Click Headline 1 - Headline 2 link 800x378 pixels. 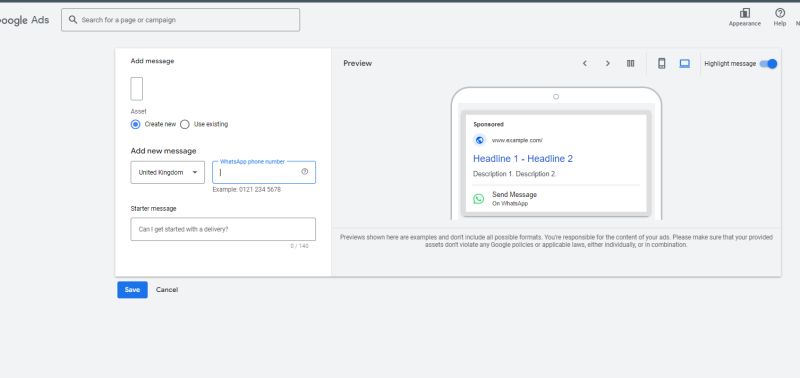pos(523,159)
